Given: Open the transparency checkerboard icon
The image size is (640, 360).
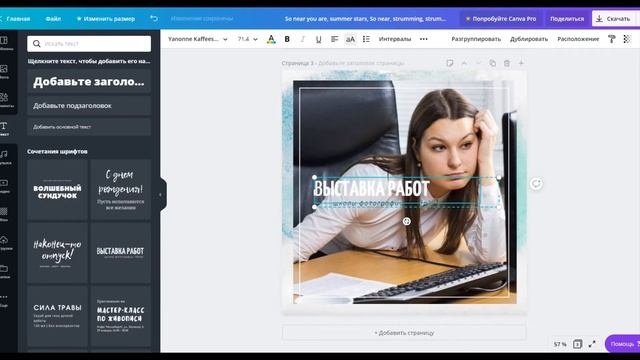Looking at the screenshot, I should [627, 39].
